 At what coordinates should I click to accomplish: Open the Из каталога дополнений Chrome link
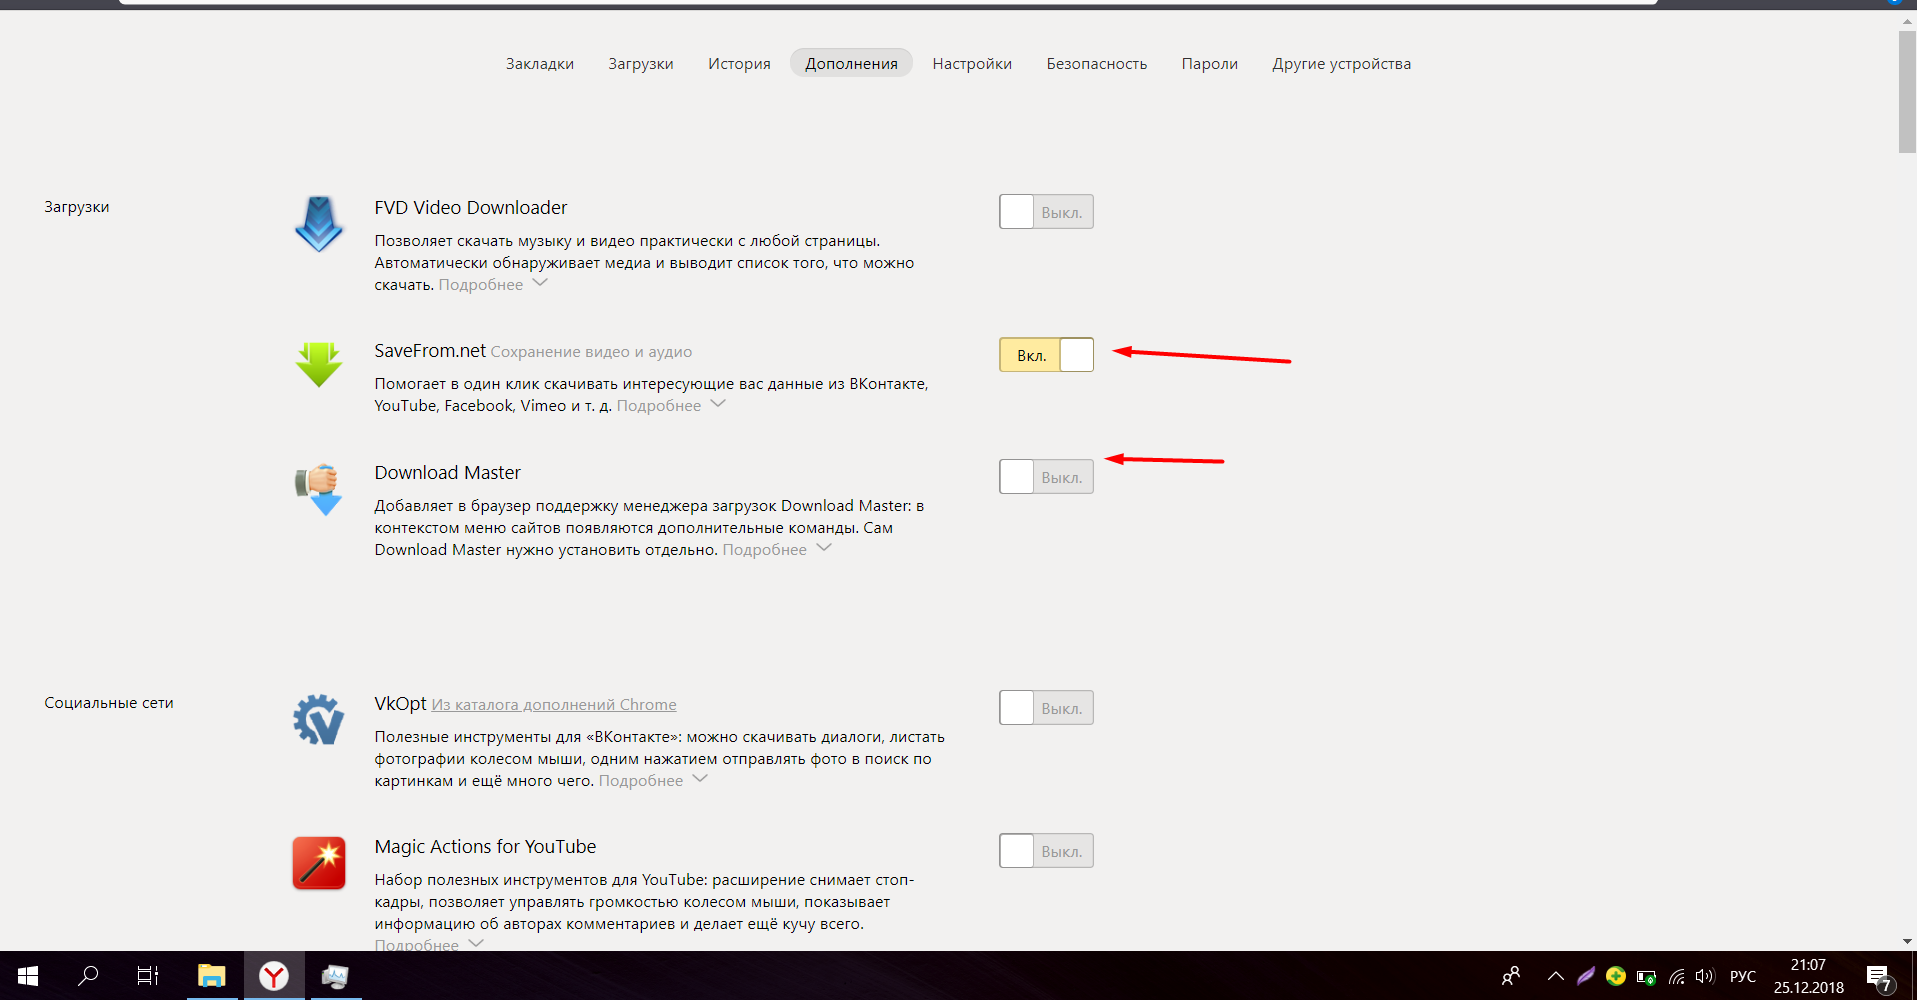pos(554,705)
